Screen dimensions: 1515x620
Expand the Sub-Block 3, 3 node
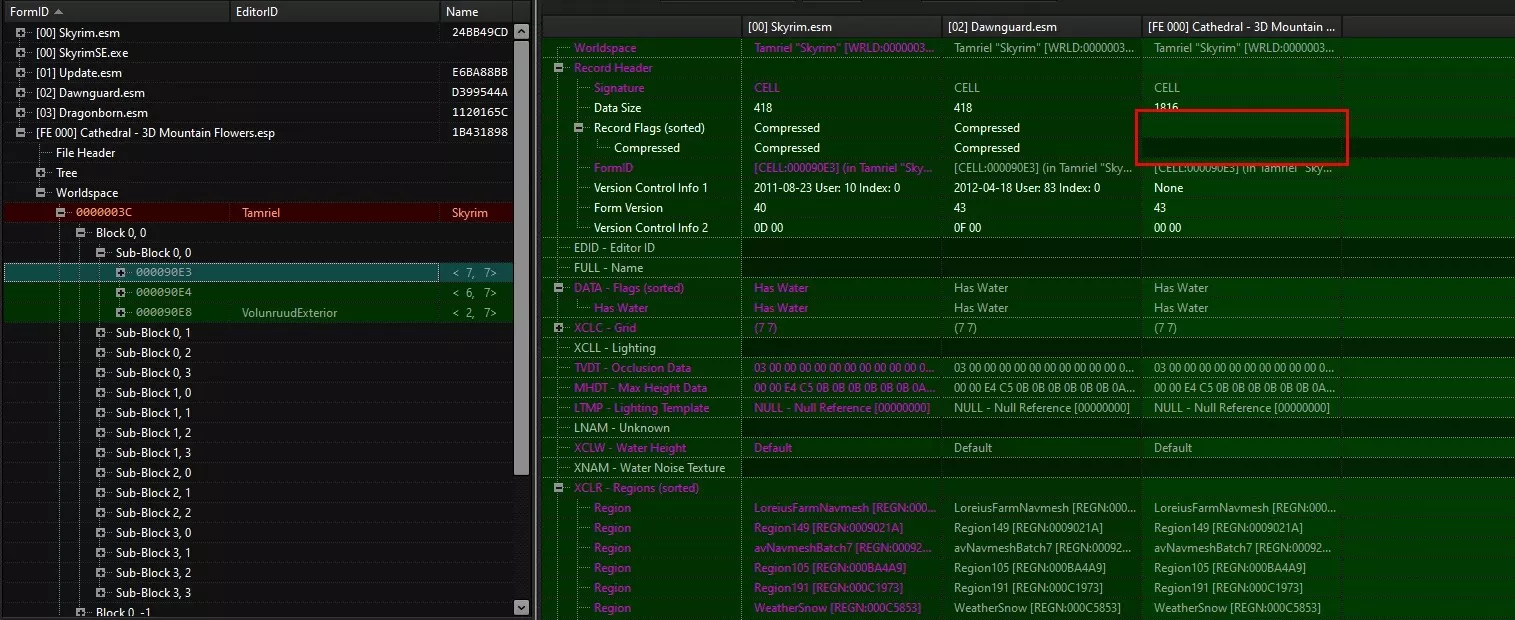tap(101, 593)
